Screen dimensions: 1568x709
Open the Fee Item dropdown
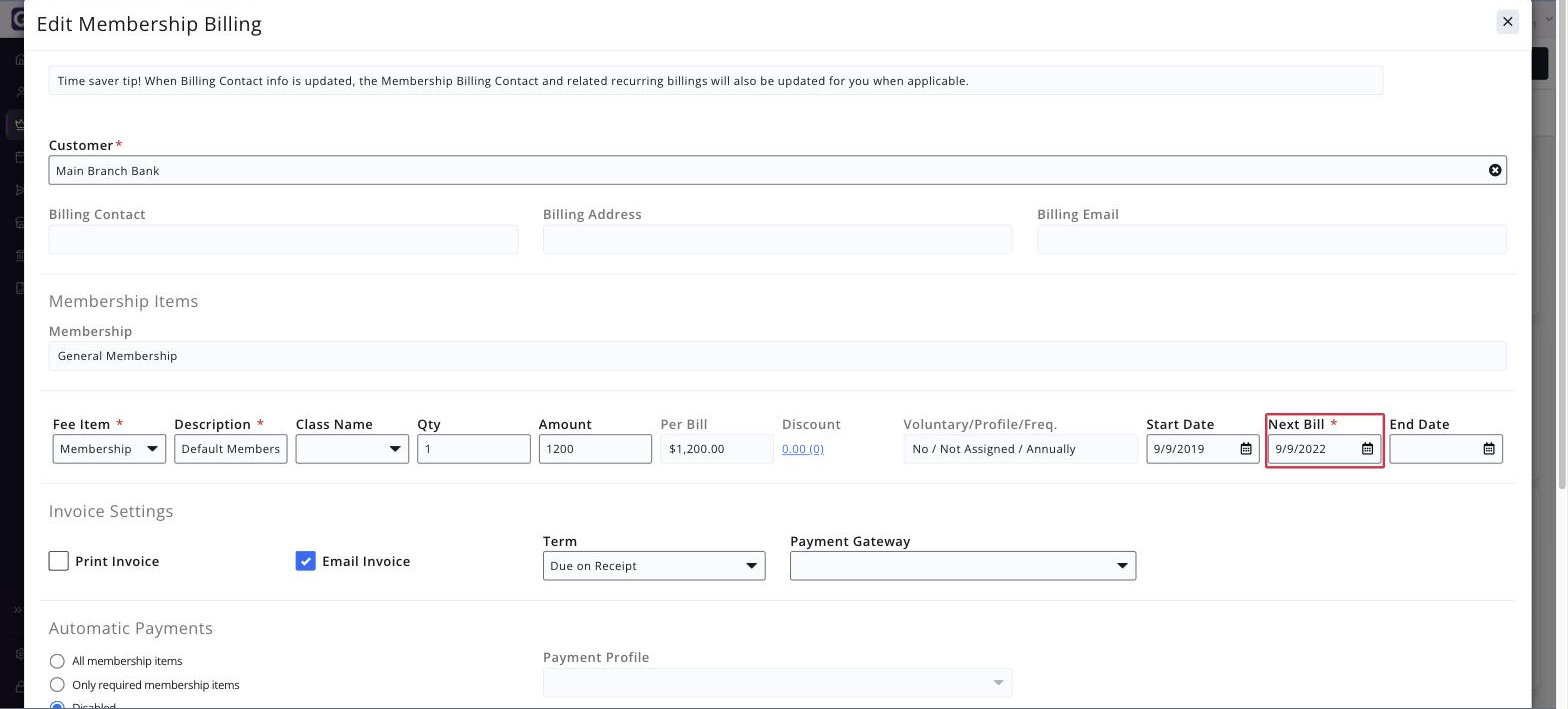109,449
